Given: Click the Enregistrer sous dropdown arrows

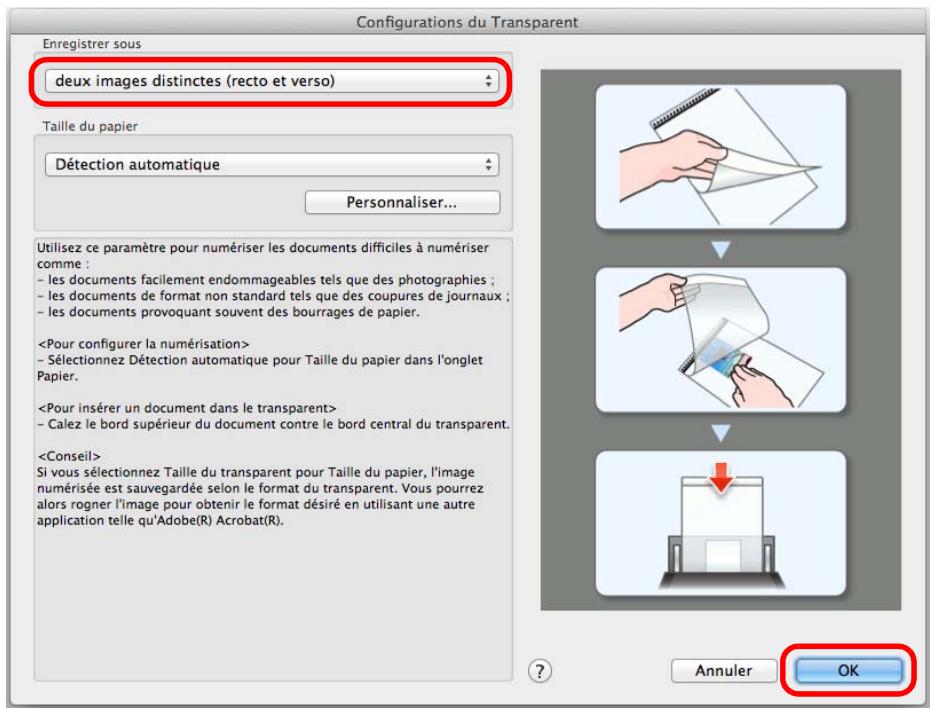Looking at the screenshot, I should point(488,81).
